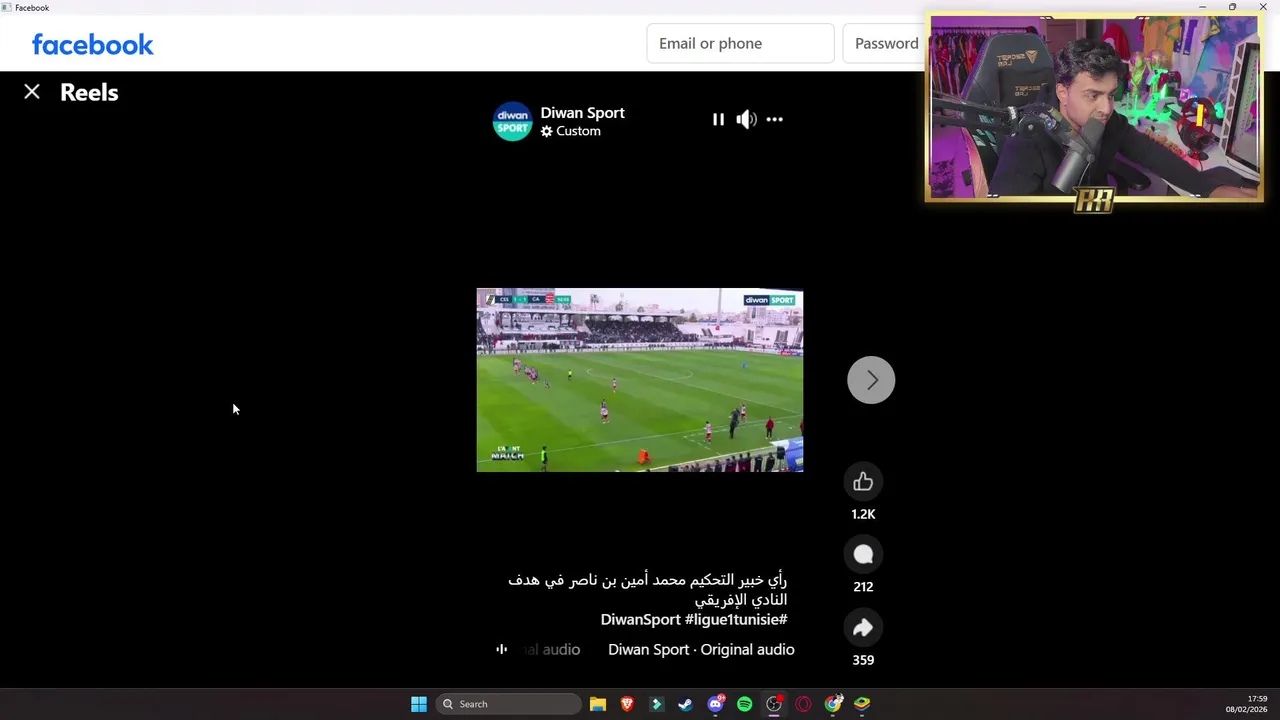
Task: Open the Windows Start menu
Action: 419,704
